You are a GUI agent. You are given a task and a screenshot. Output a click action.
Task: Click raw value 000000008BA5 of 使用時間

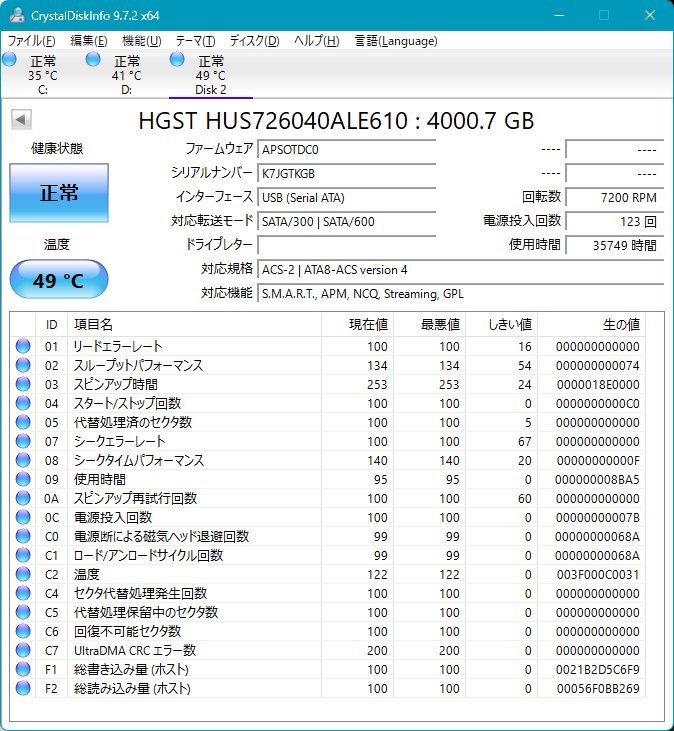tap(598, 479)
